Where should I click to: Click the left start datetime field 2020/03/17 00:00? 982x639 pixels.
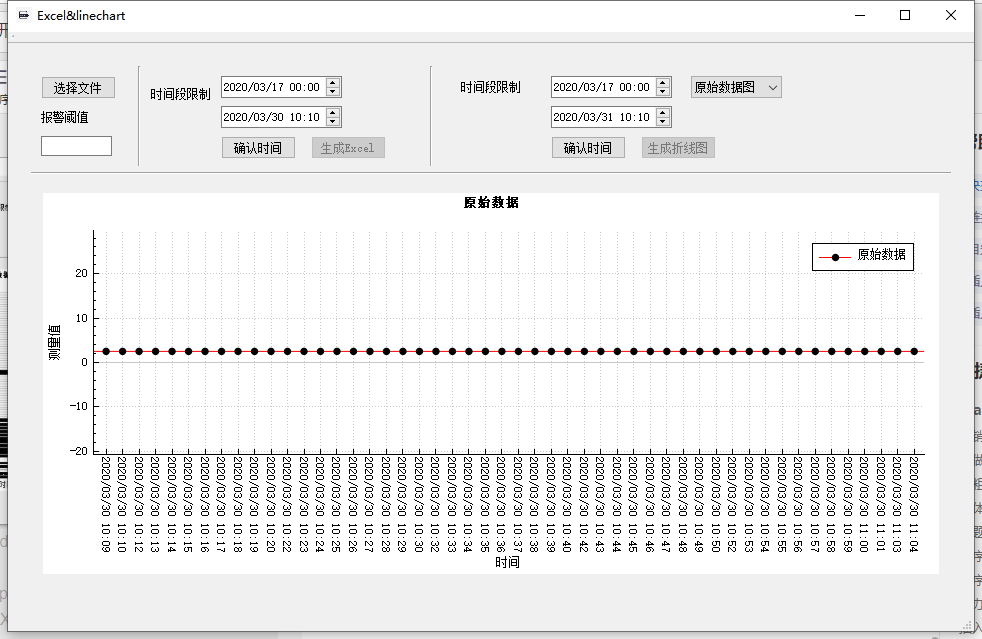click(274, 87)
